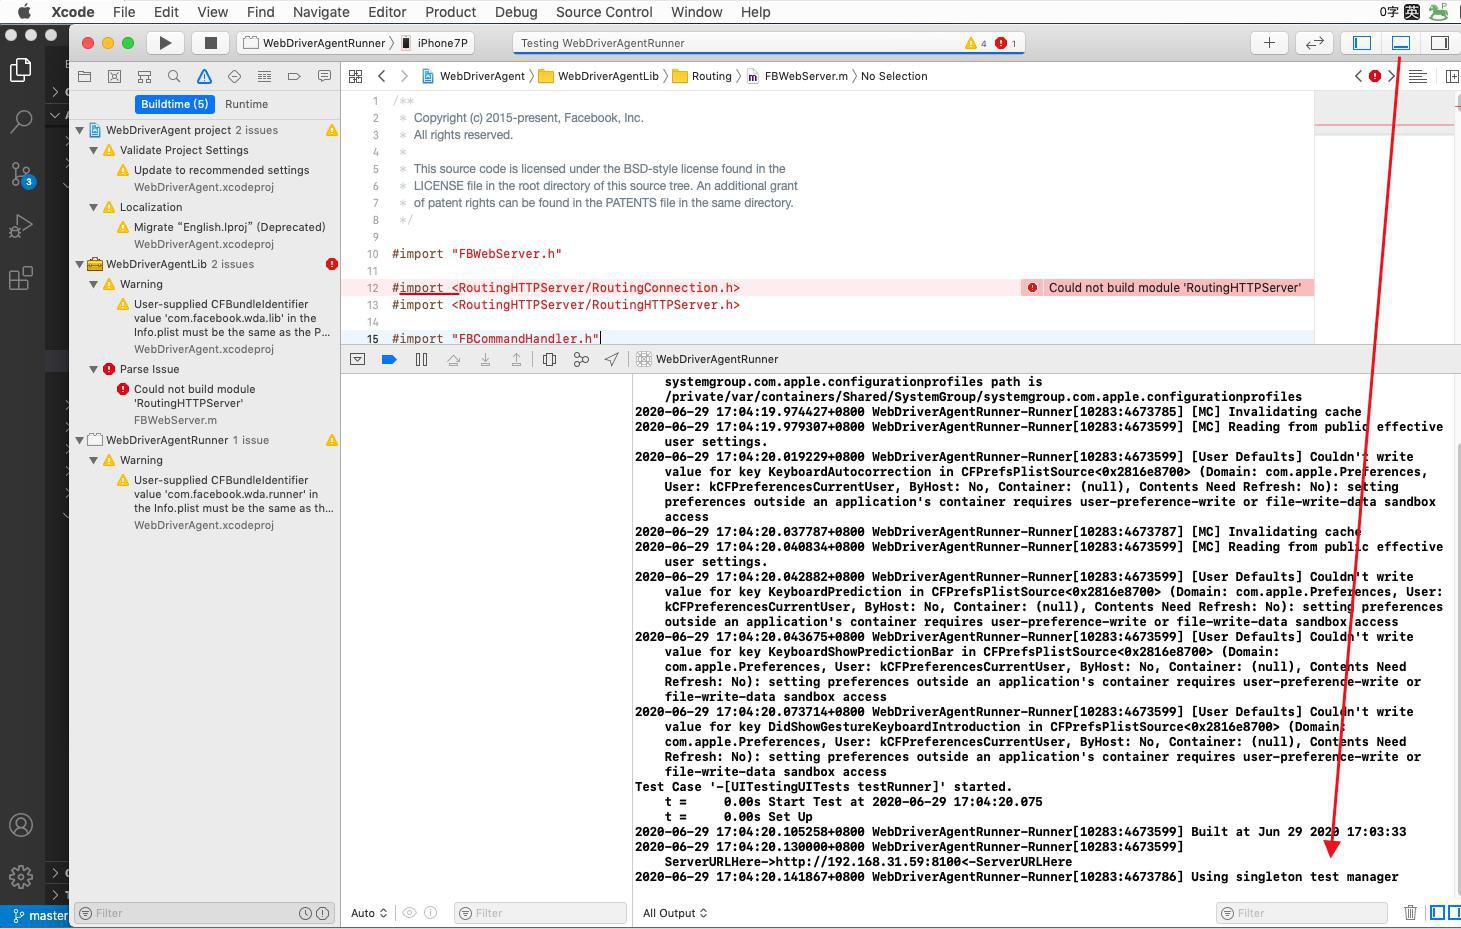Screen dimensions: 1461x929
Task: Open the Breakpoint navigator
Action: pos(294,76)
